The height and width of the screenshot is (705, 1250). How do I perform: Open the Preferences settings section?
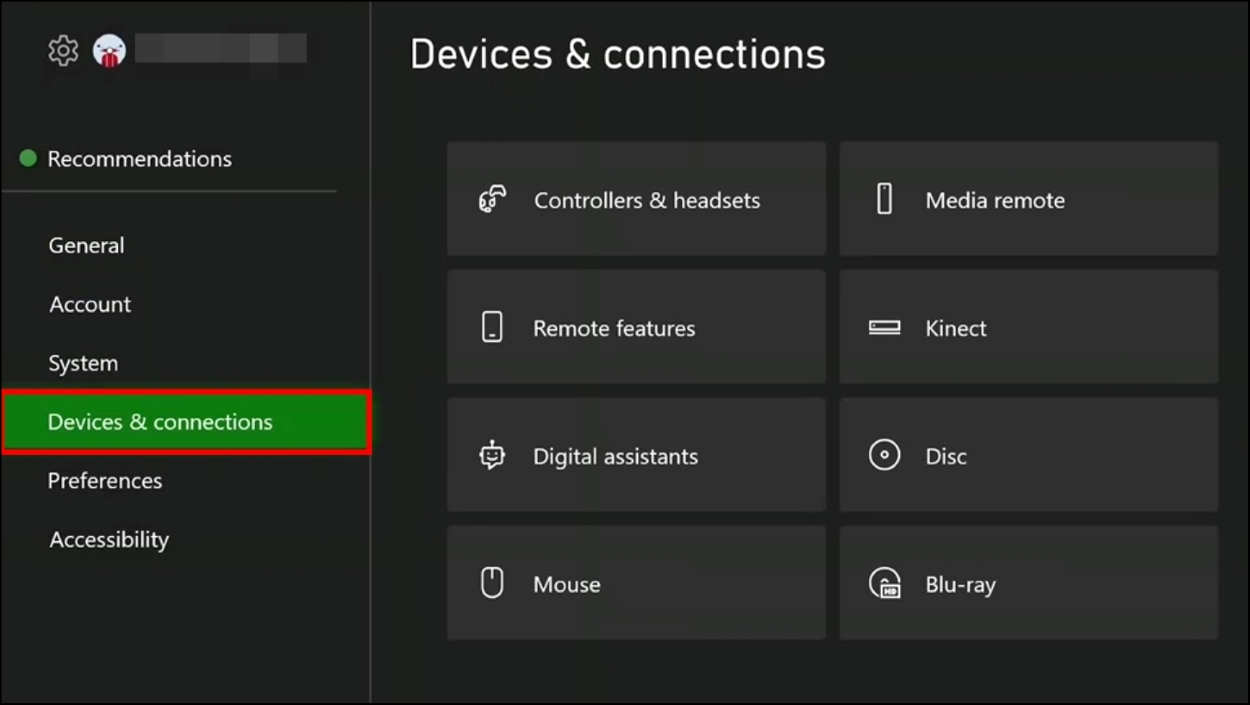point(105,481)
